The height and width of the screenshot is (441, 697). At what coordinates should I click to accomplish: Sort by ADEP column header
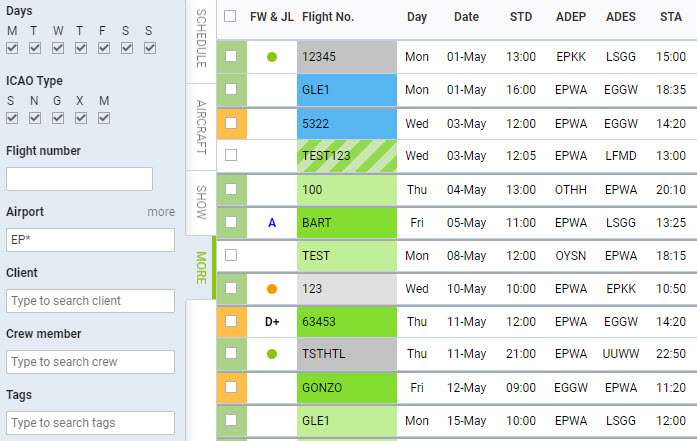pyautogui.click(x=571, y=17)
